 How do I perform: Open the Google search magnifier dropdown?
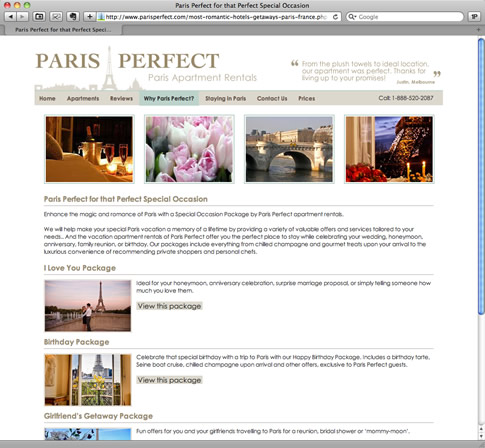(352, 17)
